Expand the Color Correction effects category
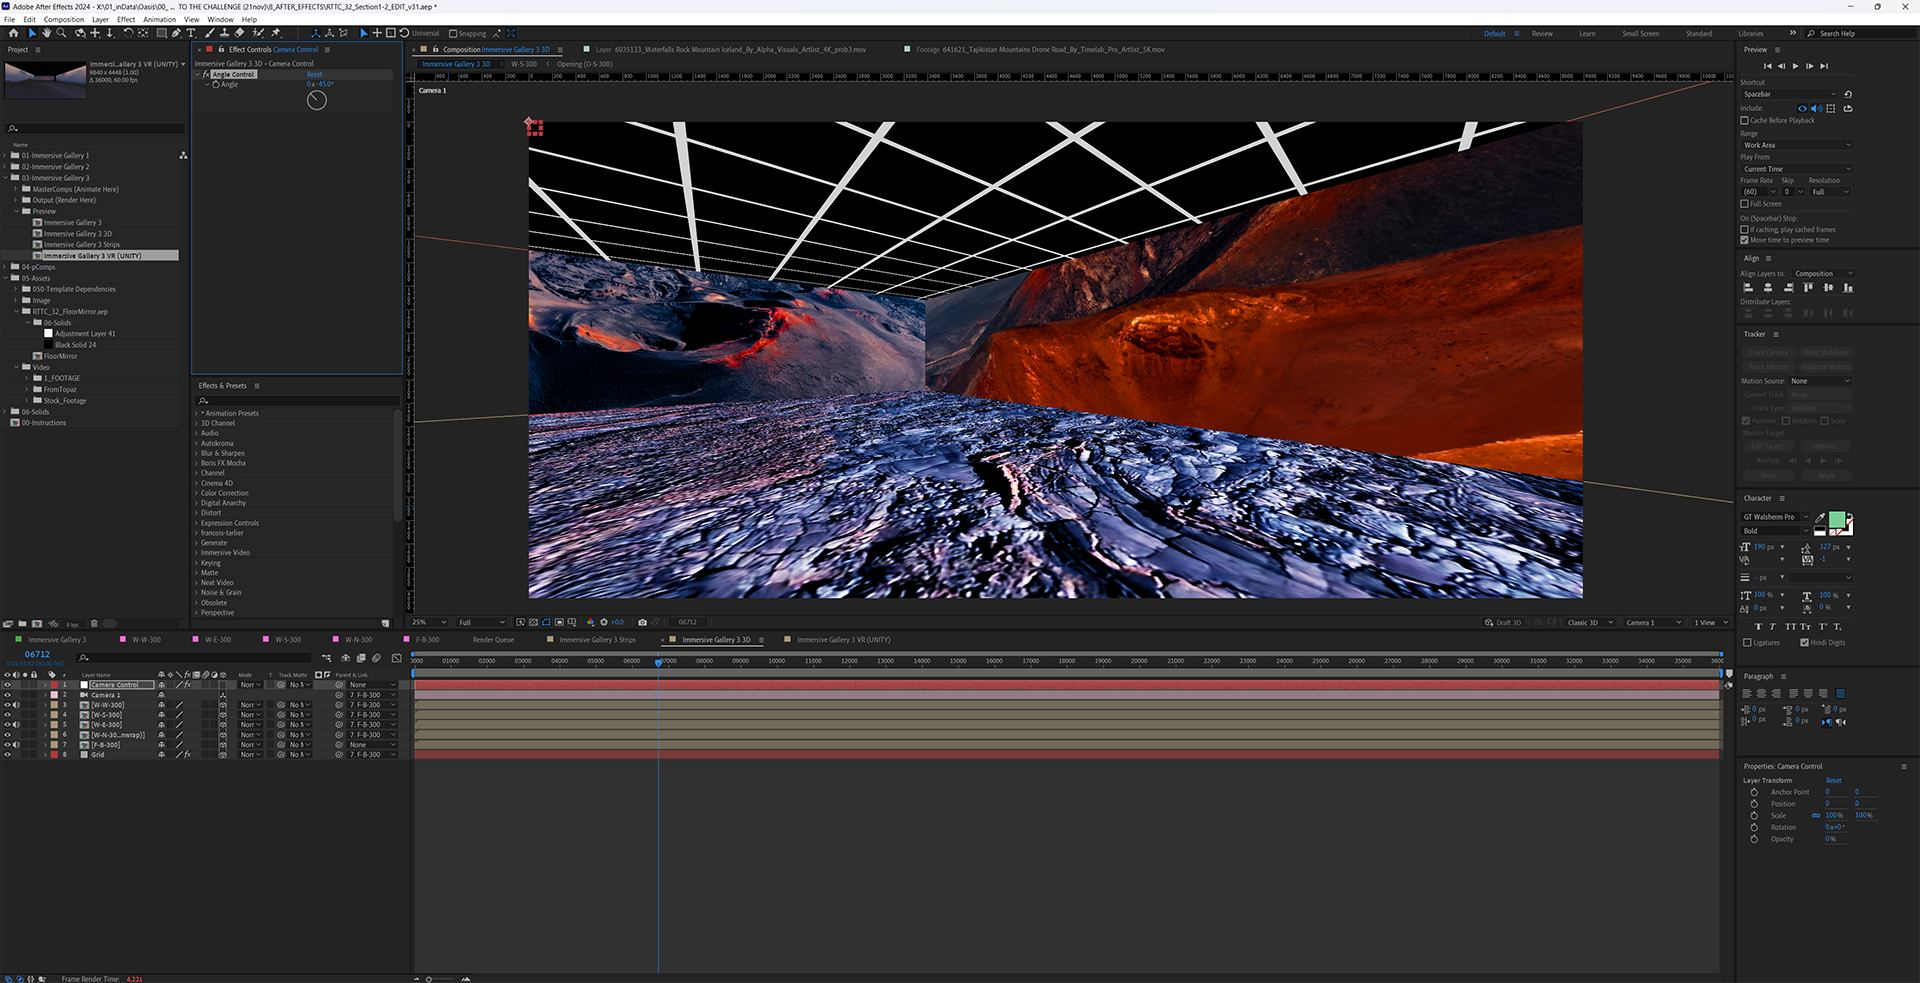Viewport: 1920px width, 983px height. point(224,493)
